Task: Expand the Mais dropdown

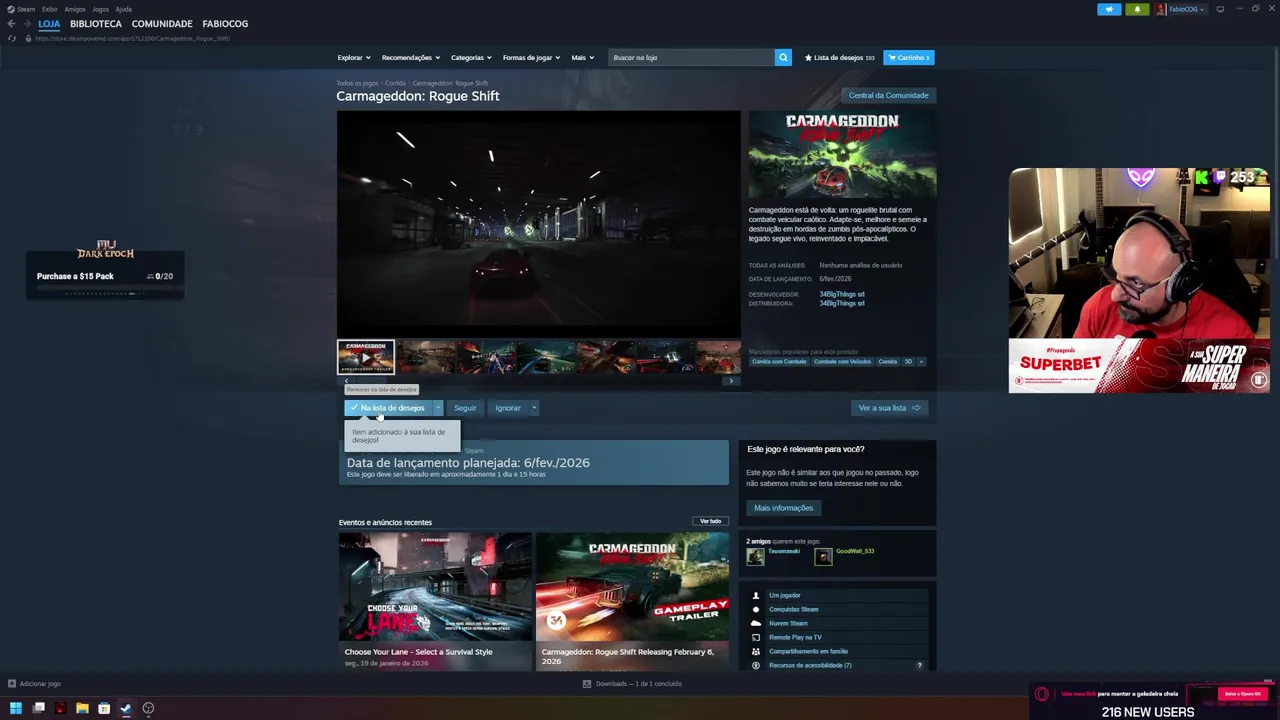Action: (x=583, y=58)
